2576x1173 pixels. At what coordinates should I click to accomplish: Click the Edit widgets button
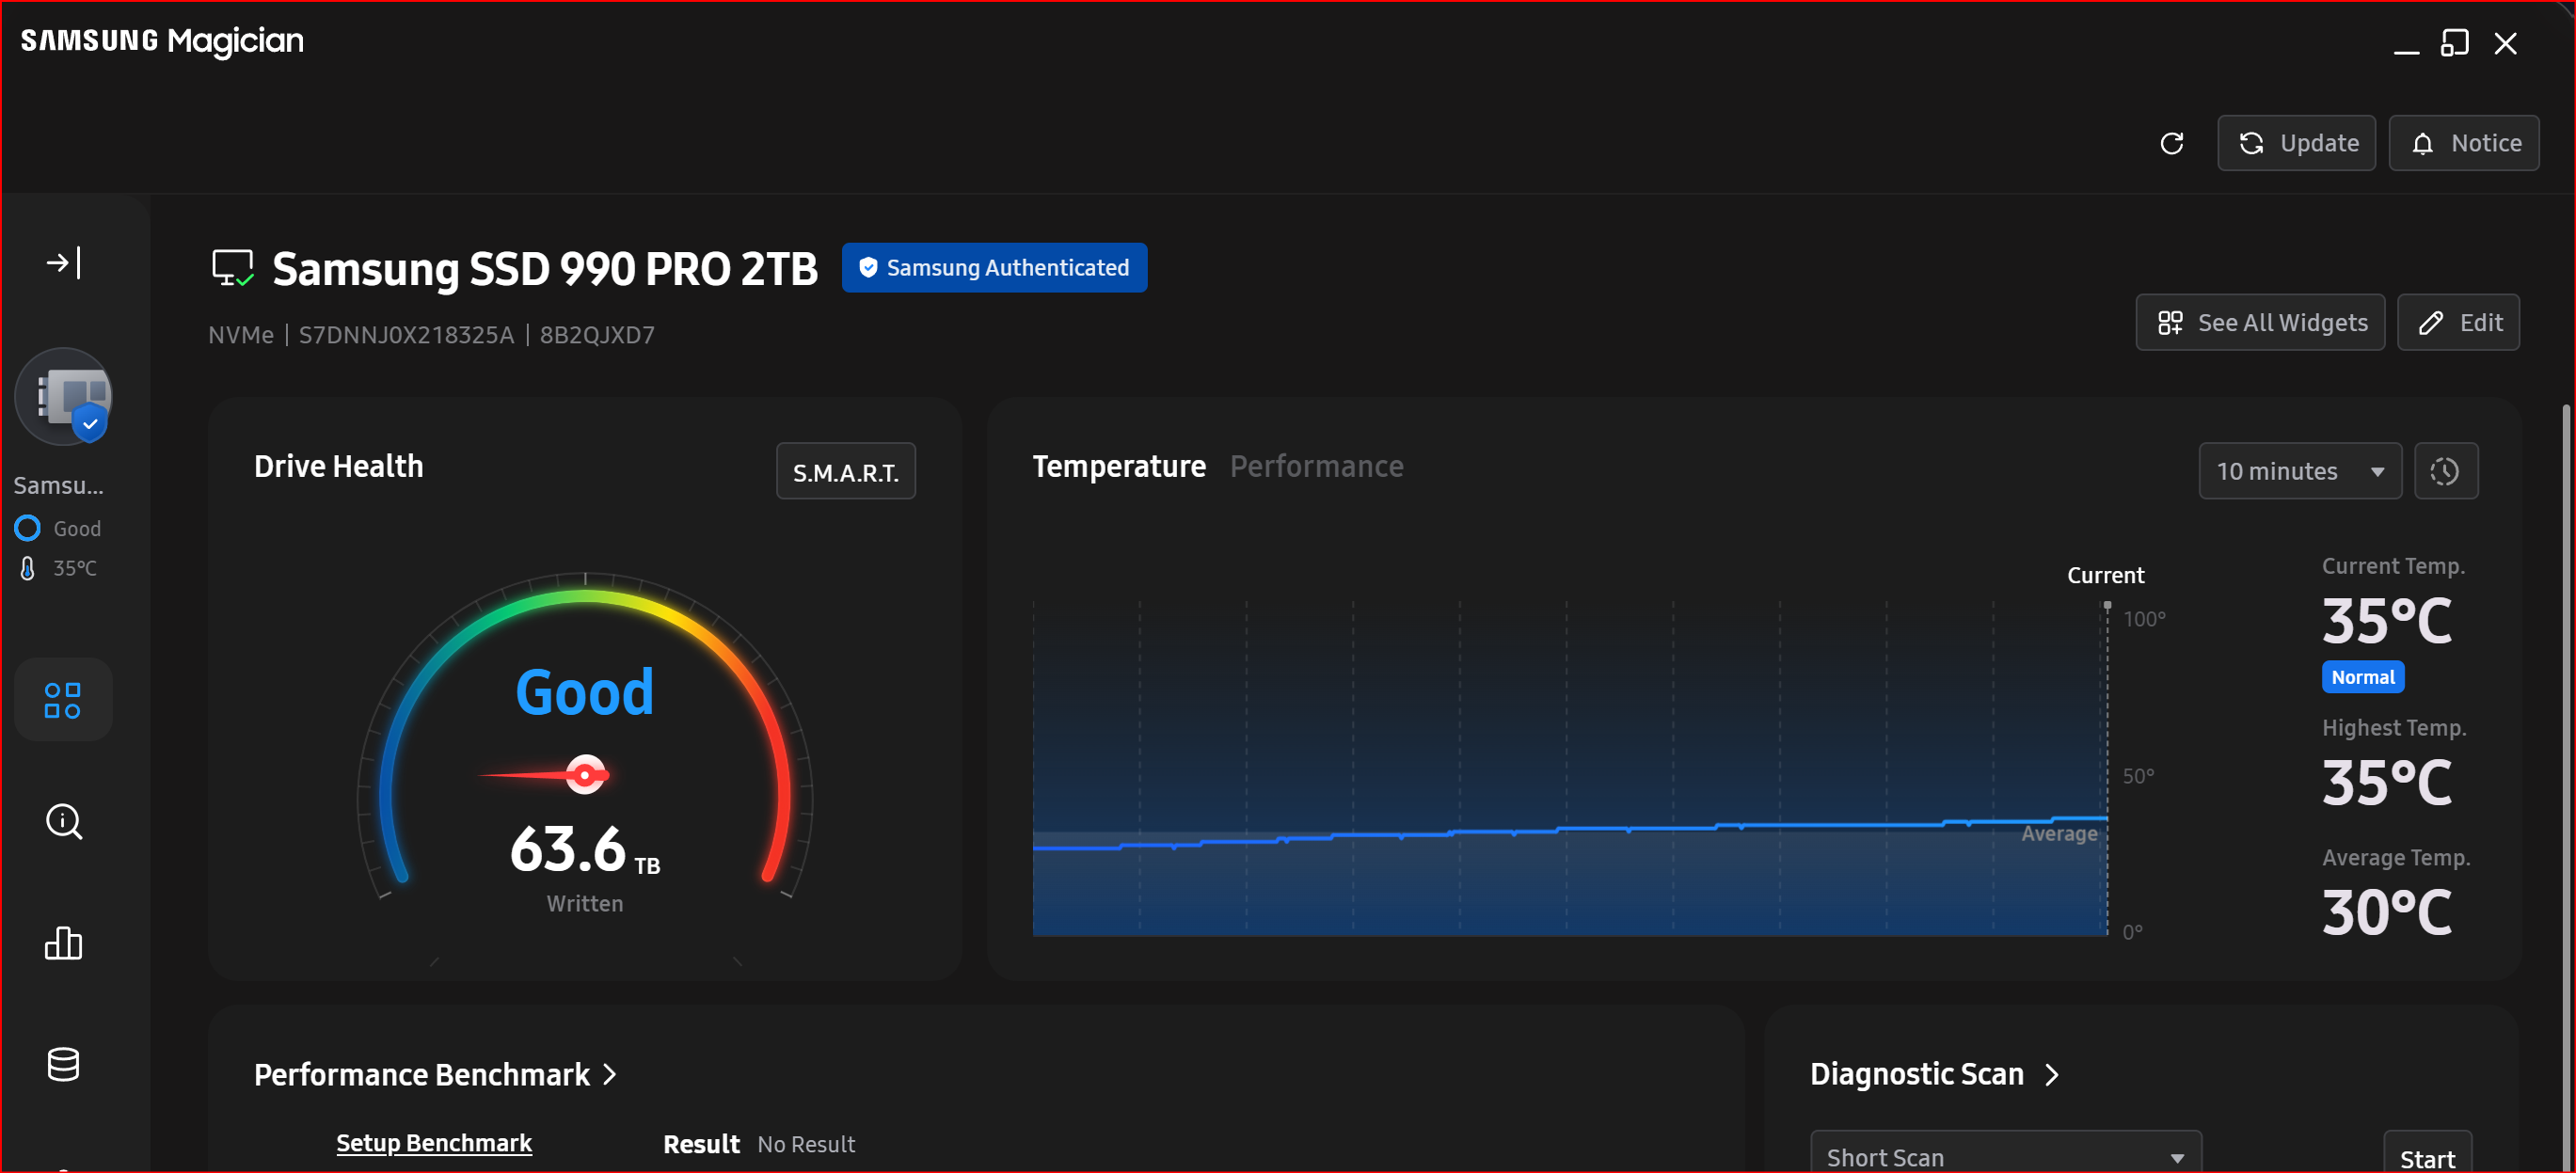tap(2457, 323)
